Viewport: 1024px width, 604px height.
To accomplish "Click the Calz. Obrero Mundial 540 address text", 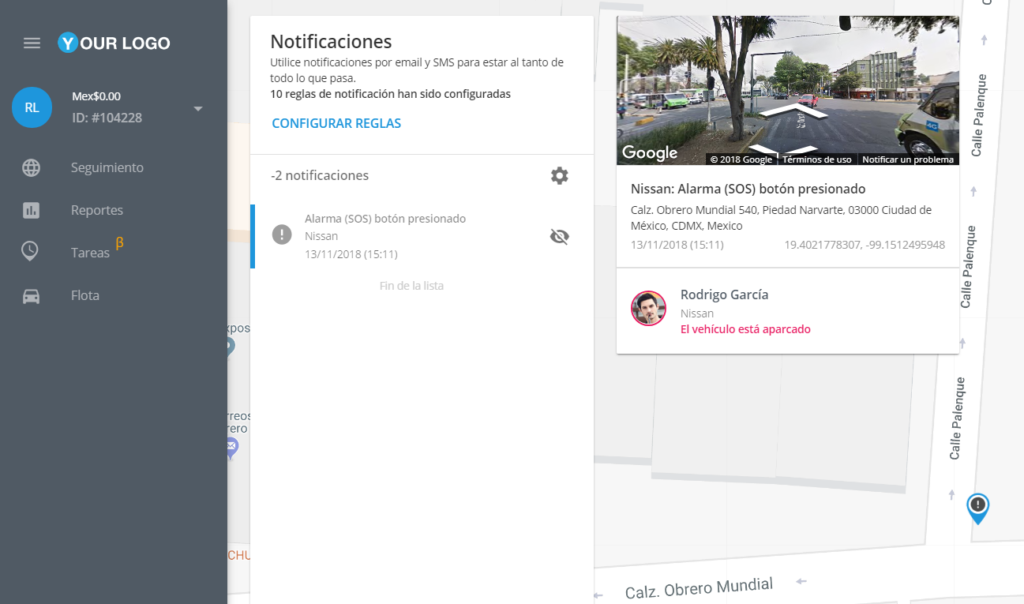I will [781, 218].
